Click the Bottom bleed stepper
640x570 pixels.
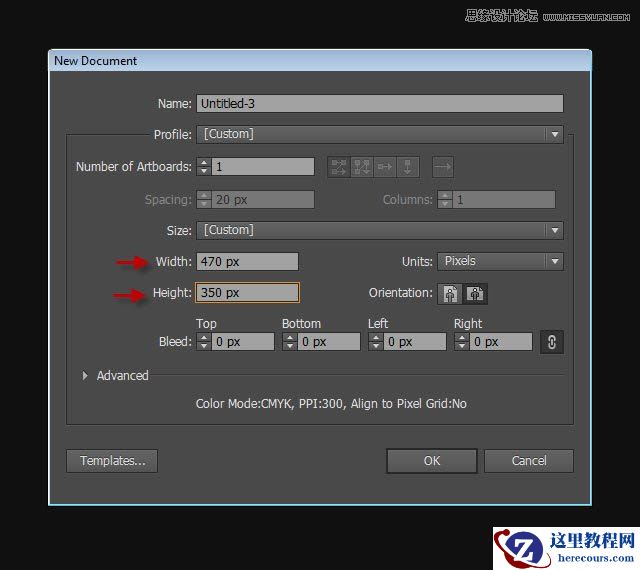click(x=290, y=342)
